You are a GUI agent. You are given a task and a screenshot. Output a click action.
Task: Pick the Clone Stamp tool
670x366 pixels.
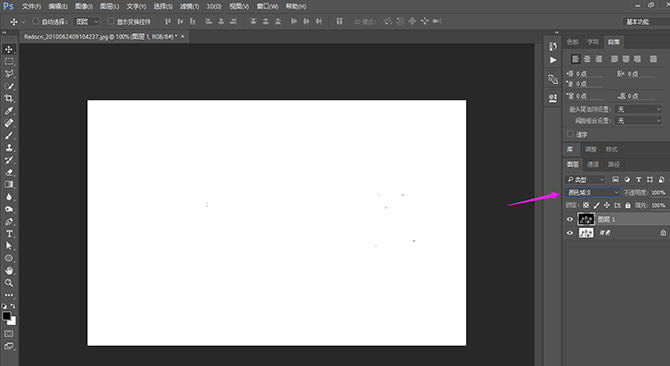[x=9, y=148]
